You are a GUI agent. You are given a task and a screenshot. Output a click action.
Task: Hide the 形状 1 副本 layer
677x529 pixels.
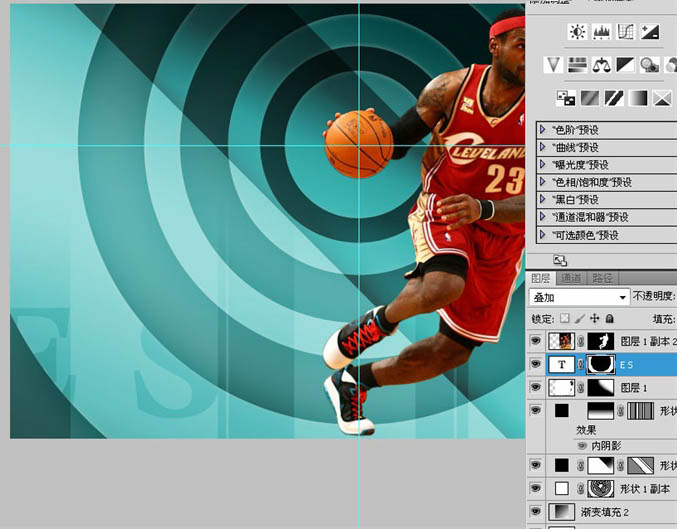click(x=535, y=488)
